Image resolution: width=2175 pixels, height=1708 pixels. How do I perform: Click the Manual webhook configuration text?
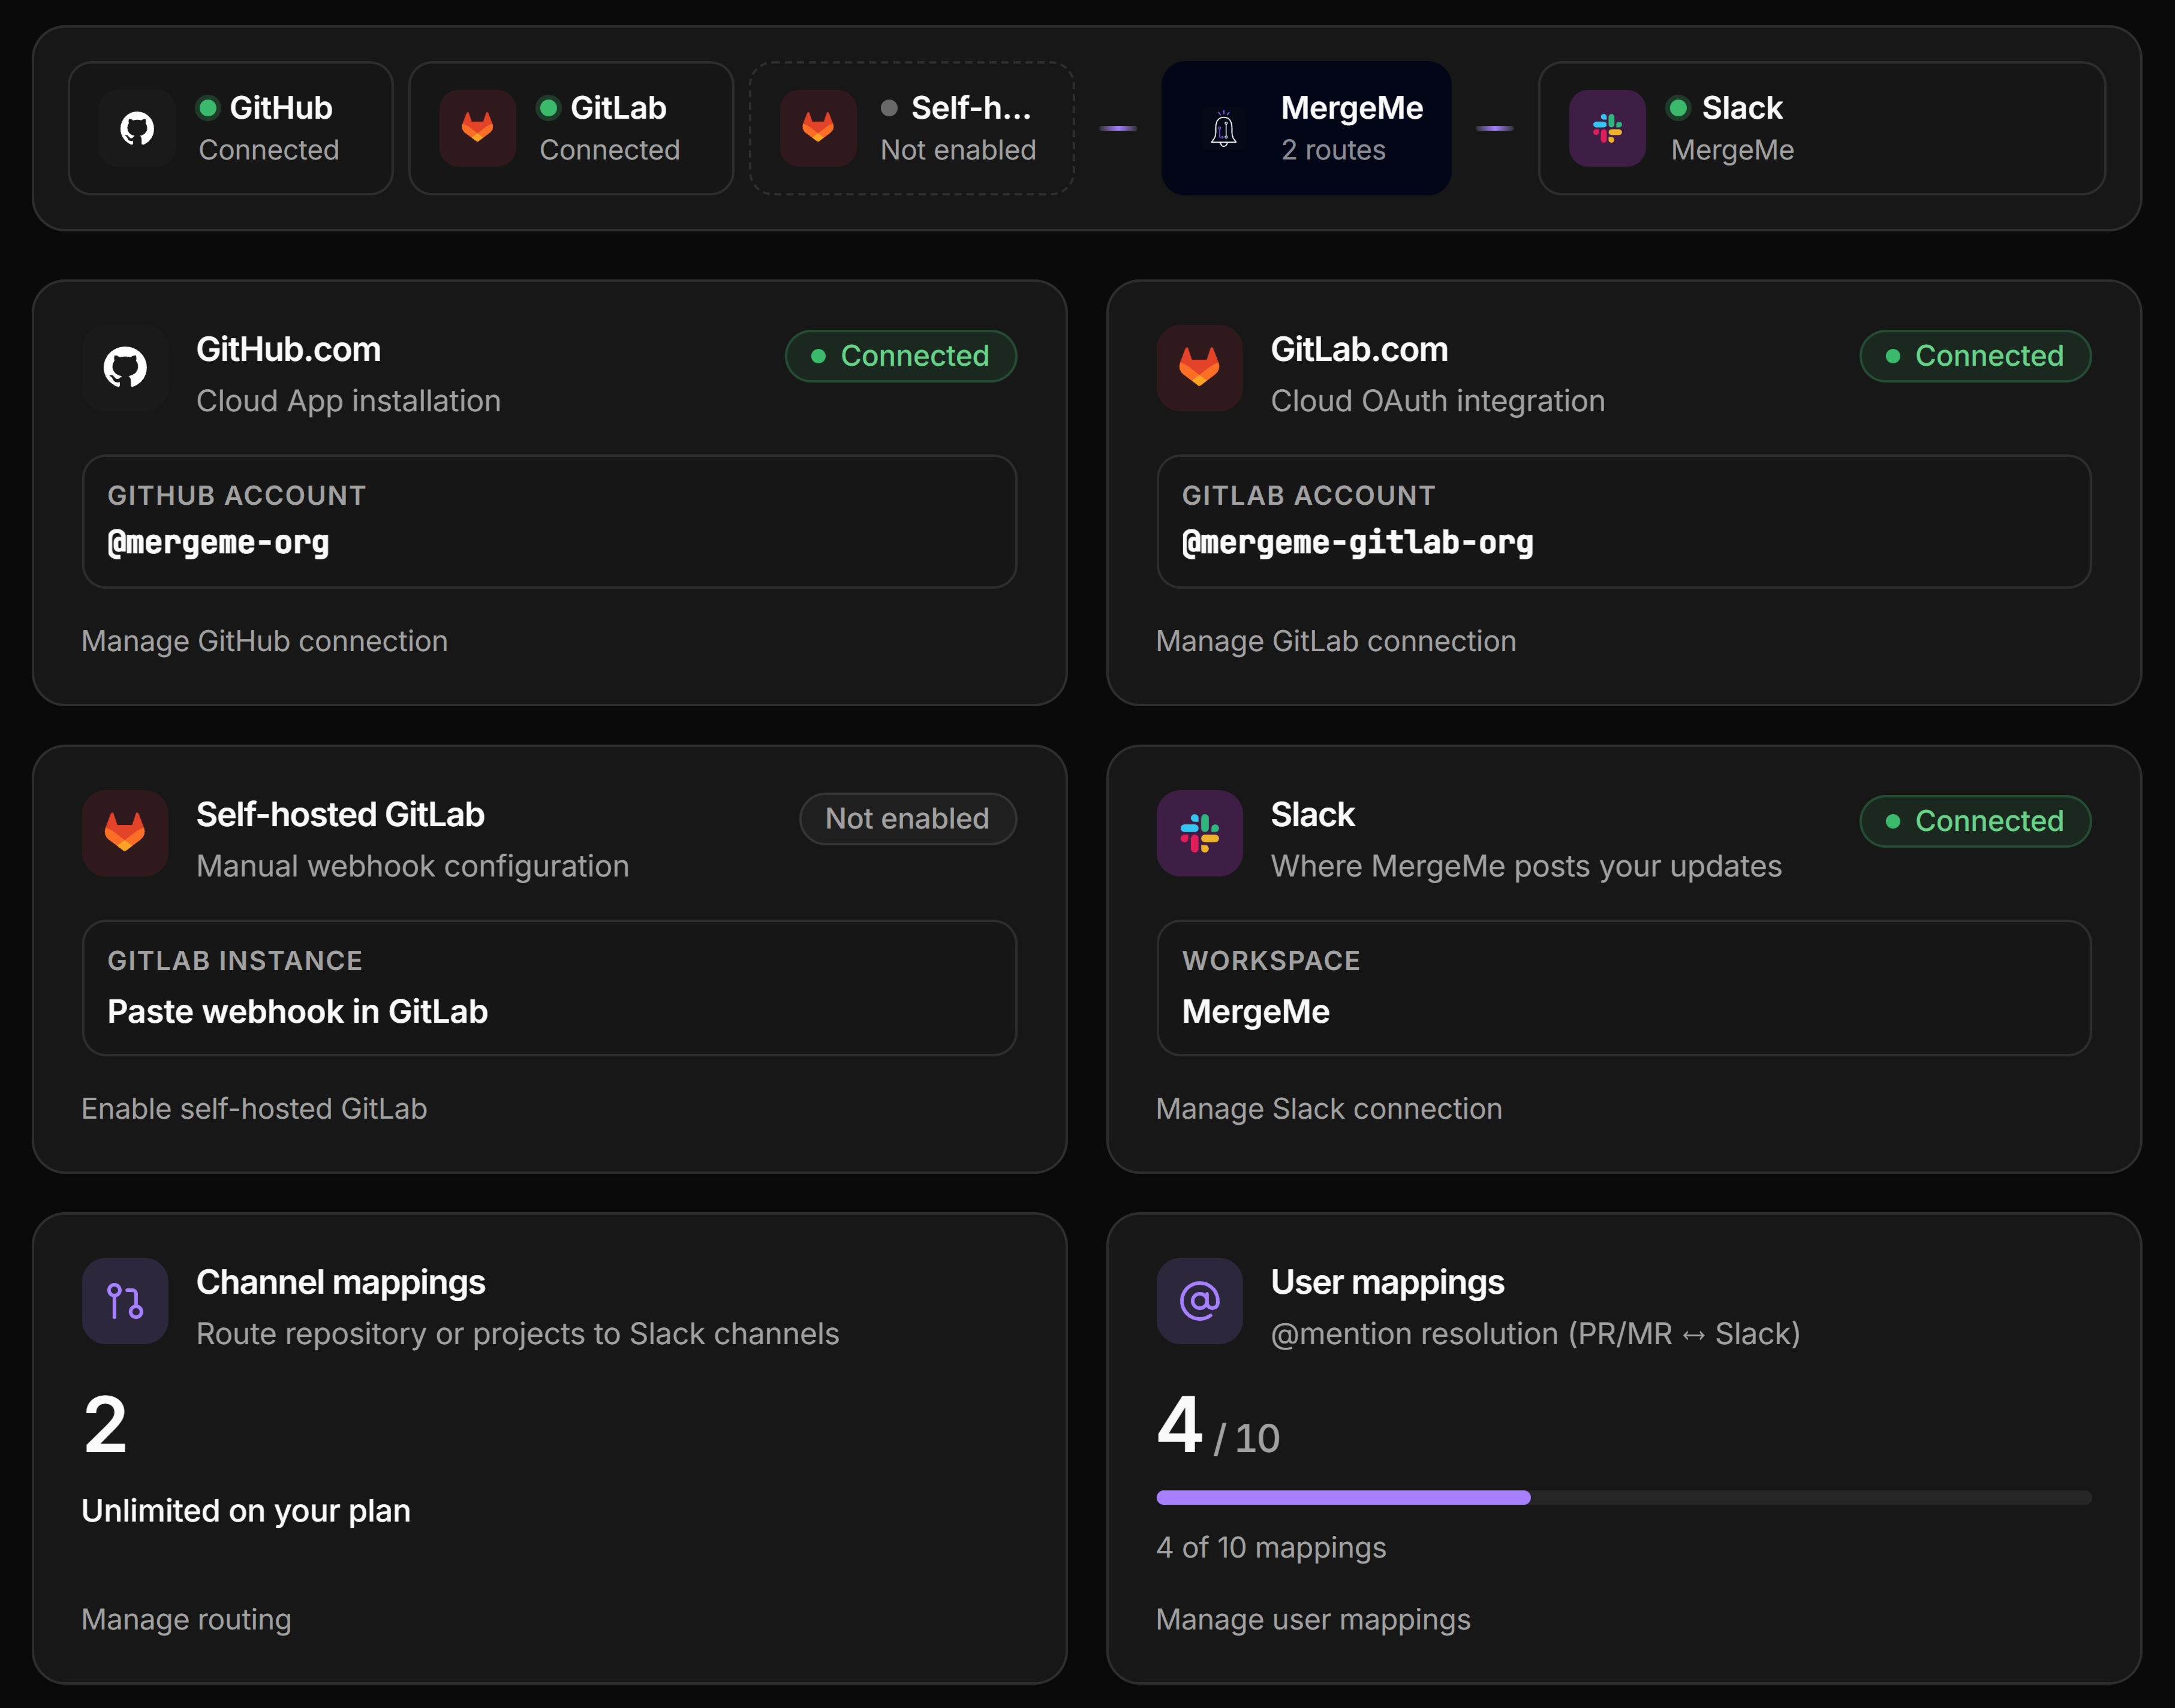(413, 866)
